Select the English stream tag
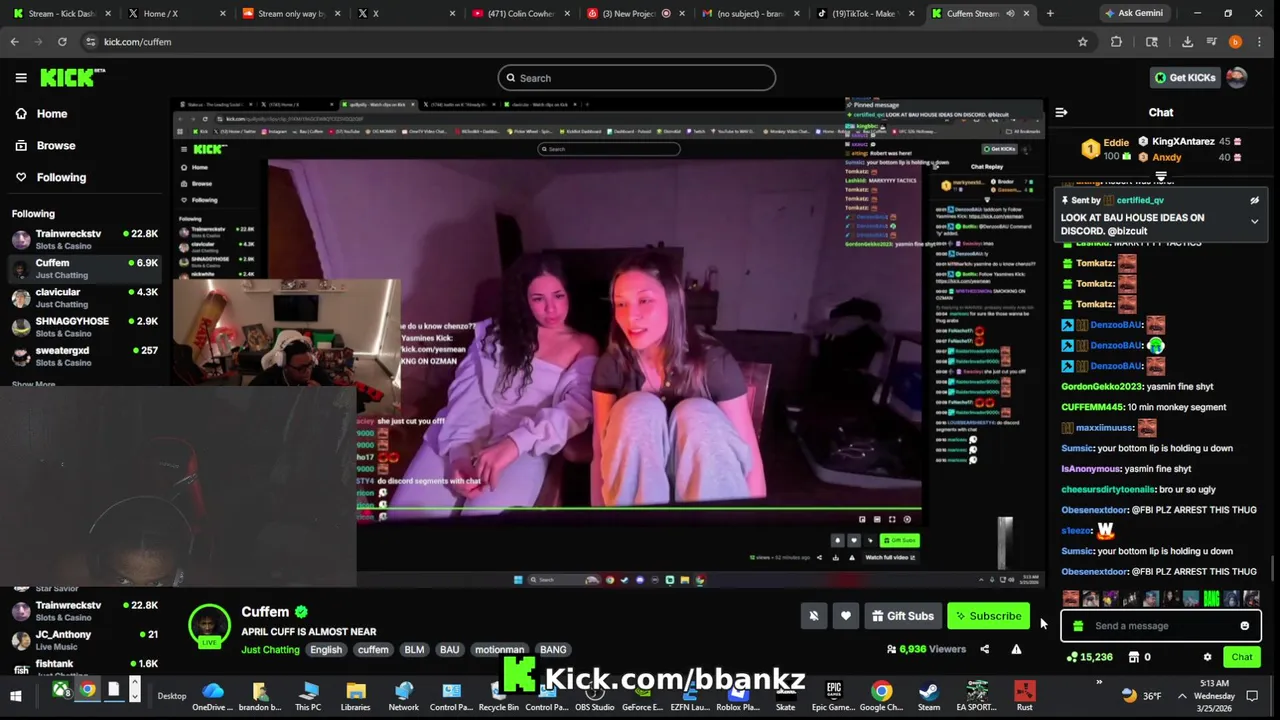This screenshot has height=720, width=1280. click(326, 650)
